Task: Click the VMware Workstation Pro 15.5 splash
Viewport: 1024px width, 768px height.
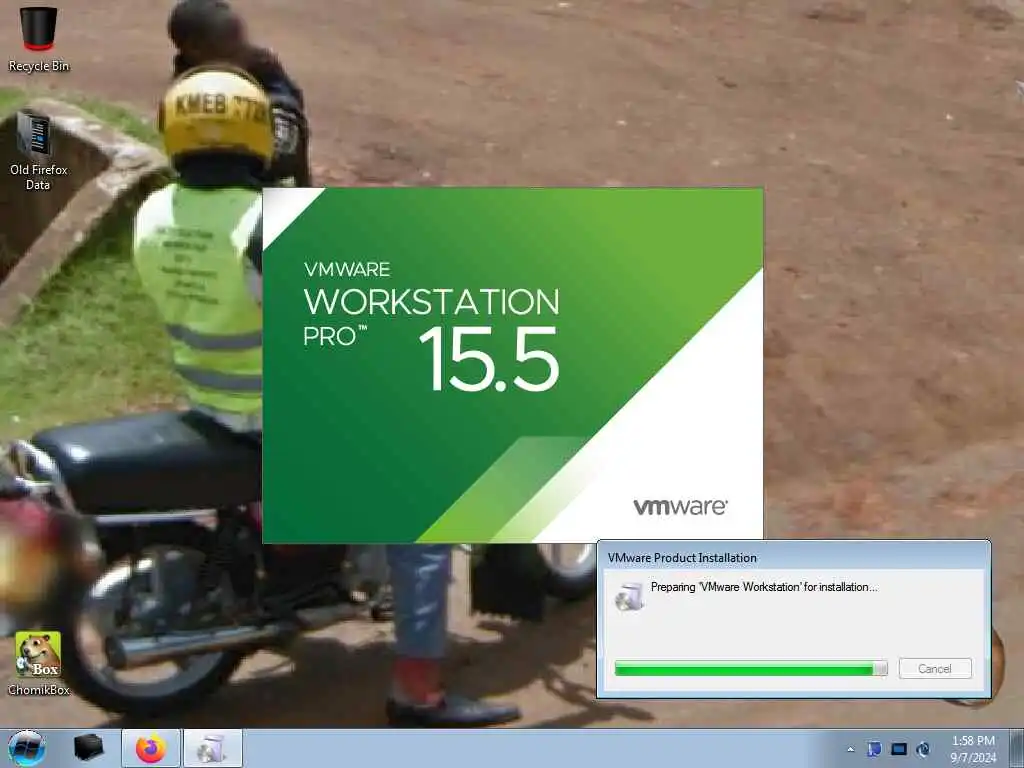Action: click(x=513, y=365)
